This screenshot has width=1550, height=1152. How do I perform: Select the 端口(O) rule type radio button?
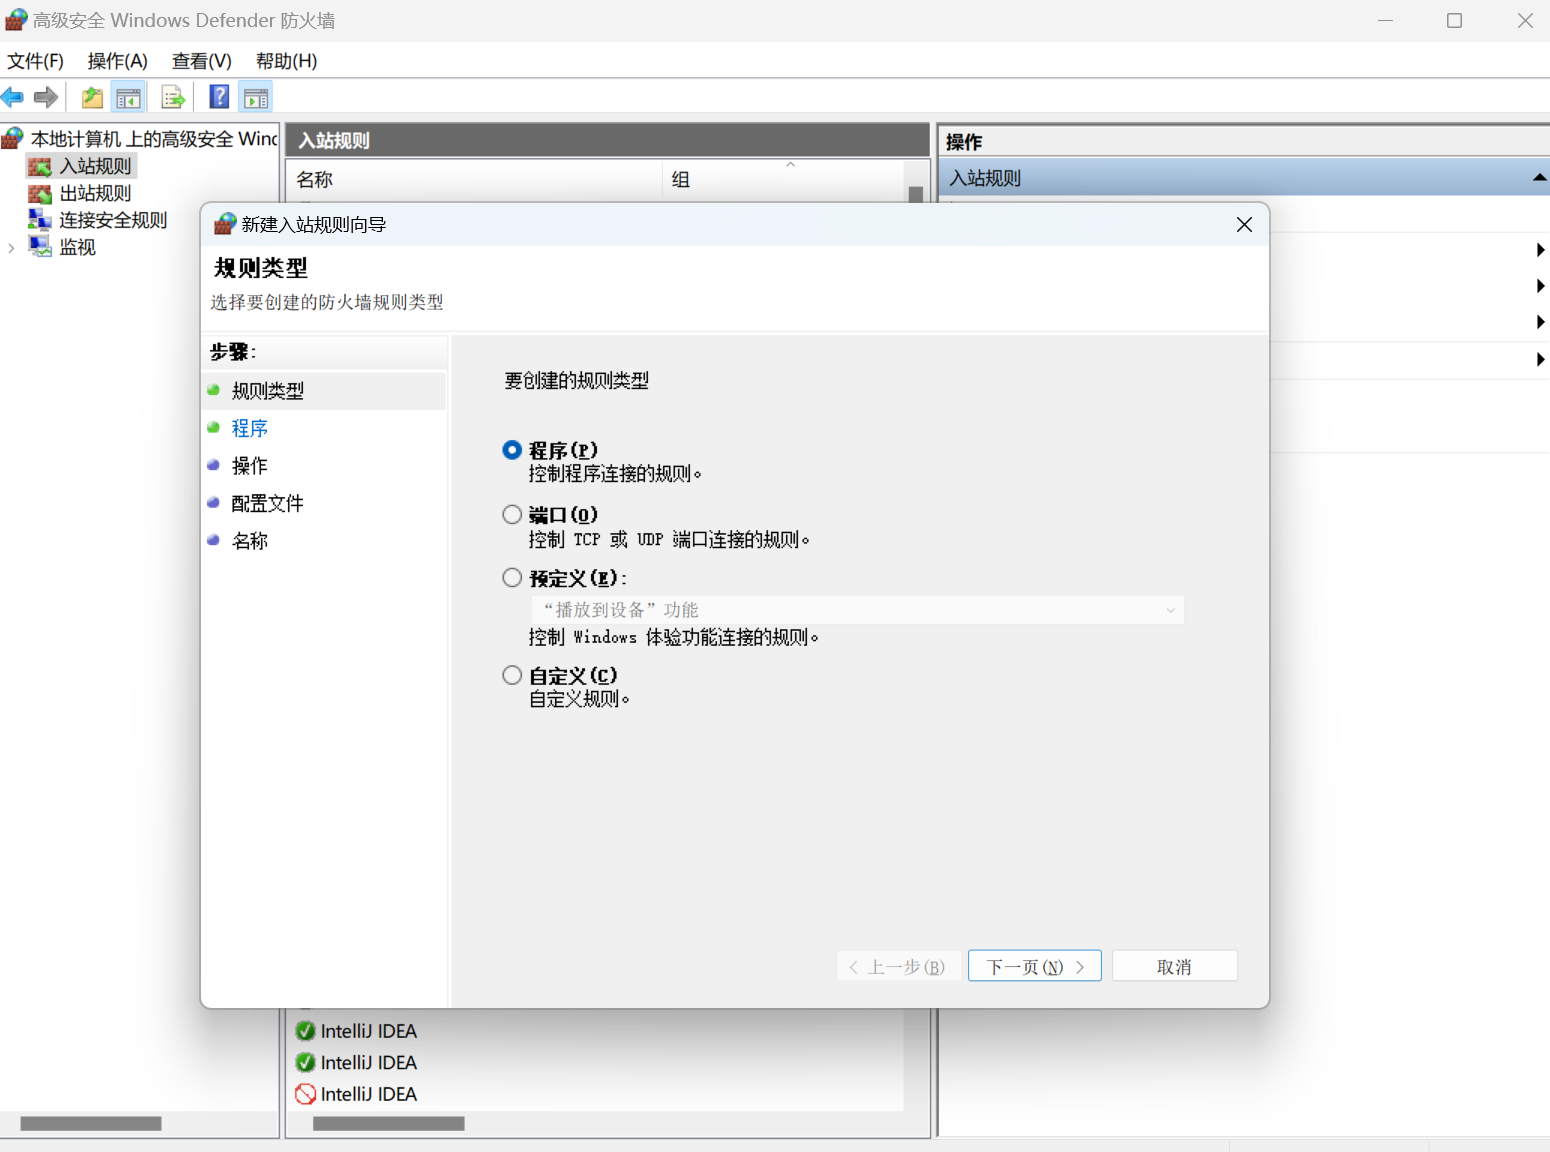click(512, 514)
